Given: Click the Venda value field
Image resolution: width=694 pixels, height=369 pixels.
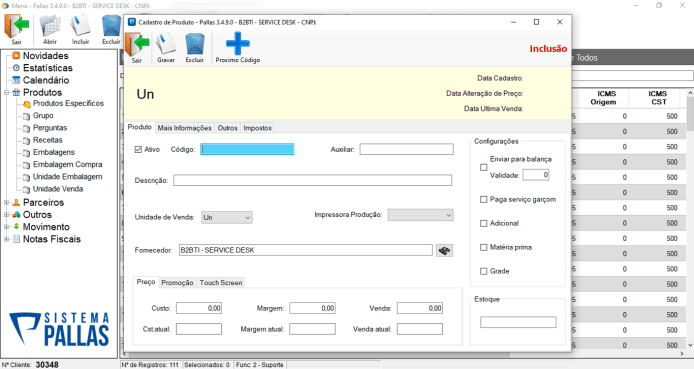Looking at the screenshot, I should [420, 308].
